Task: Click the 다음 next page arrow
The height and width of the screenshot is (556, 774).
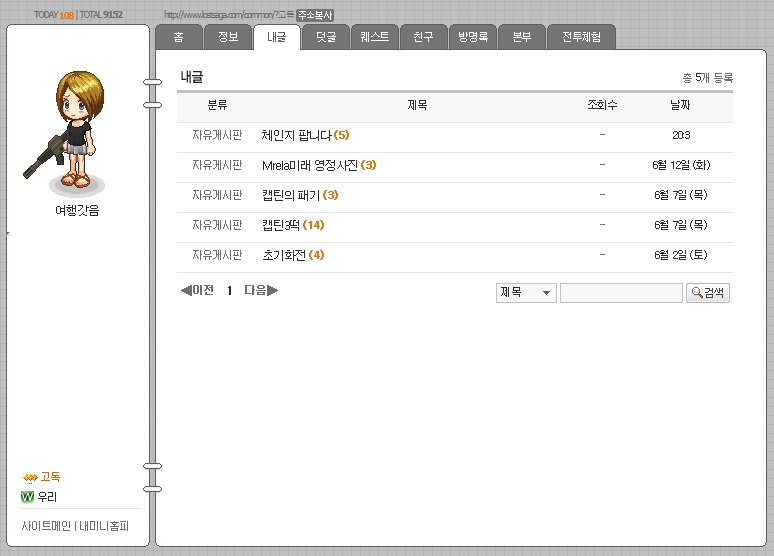Action: (x=261, y=290)
